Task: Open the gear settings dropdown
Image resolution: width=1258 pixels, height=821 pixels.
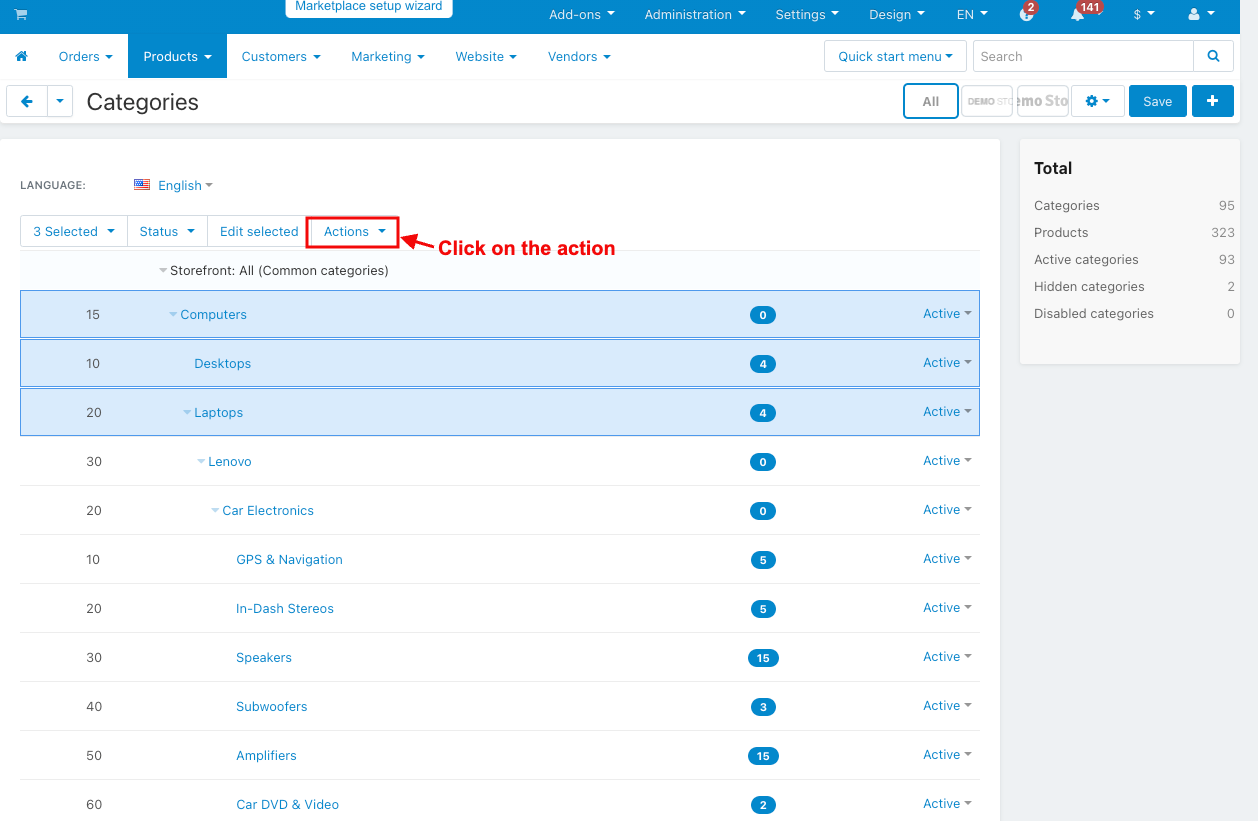Action: pyautogui.click(x=1097, y=101)
